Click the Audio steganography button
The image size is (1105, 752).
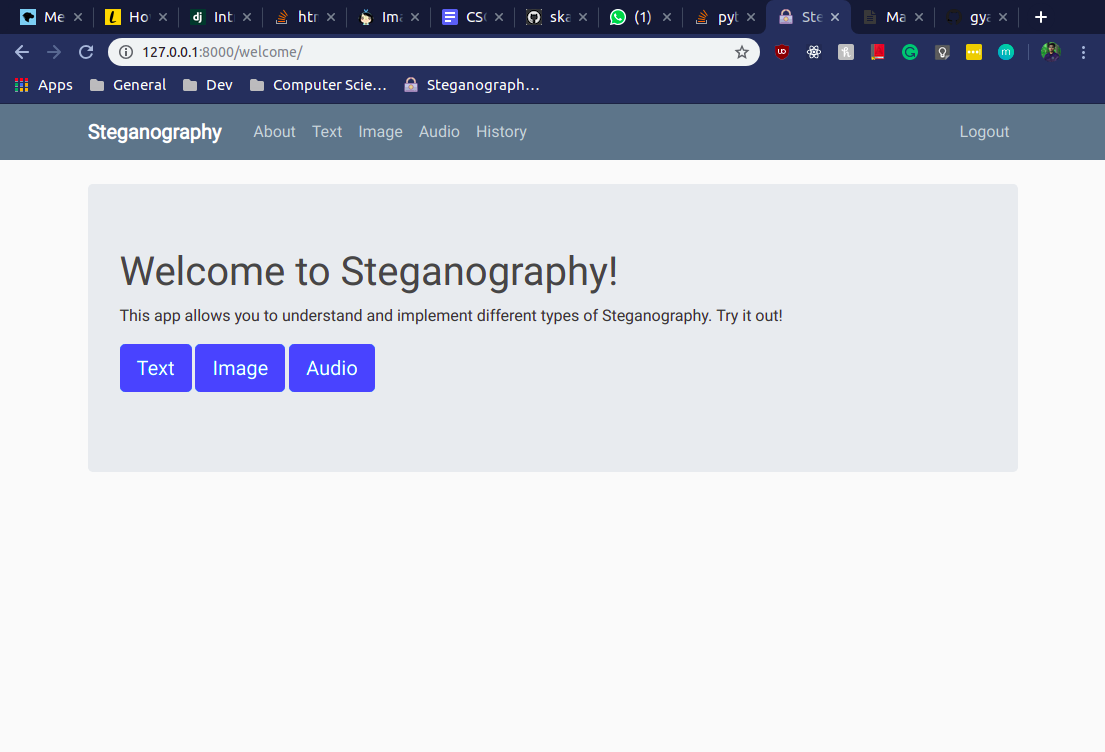331,367
